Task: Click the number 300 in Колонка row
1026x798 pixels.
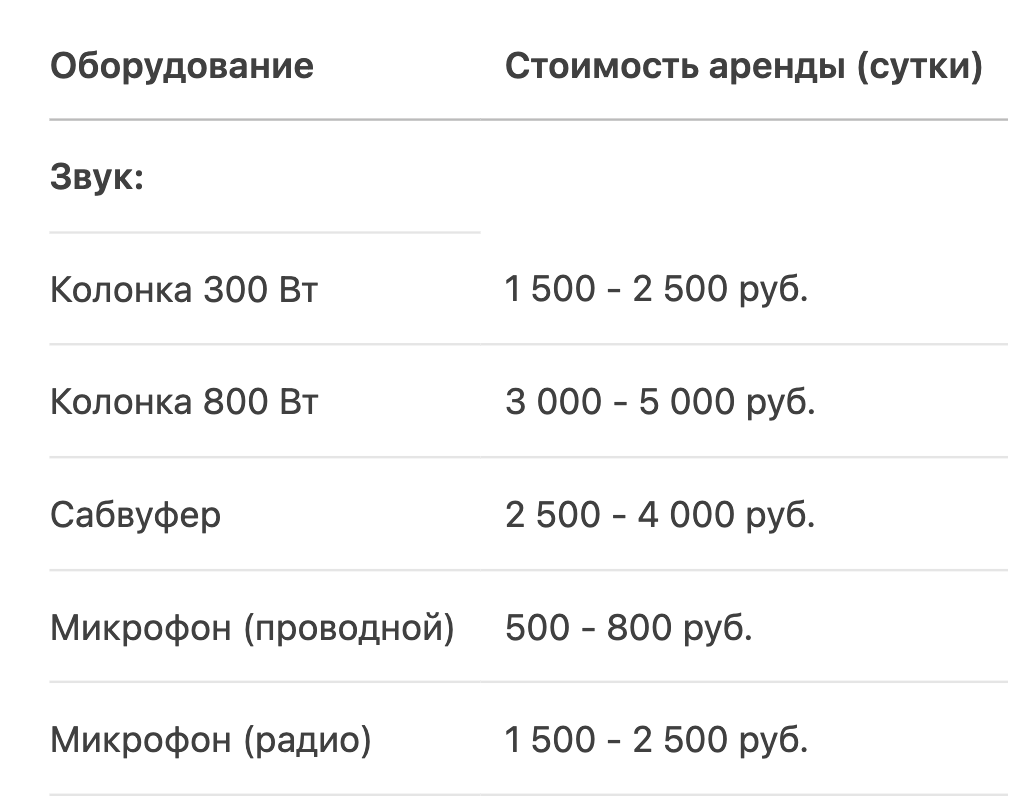Action: click(x=236, y=289)
